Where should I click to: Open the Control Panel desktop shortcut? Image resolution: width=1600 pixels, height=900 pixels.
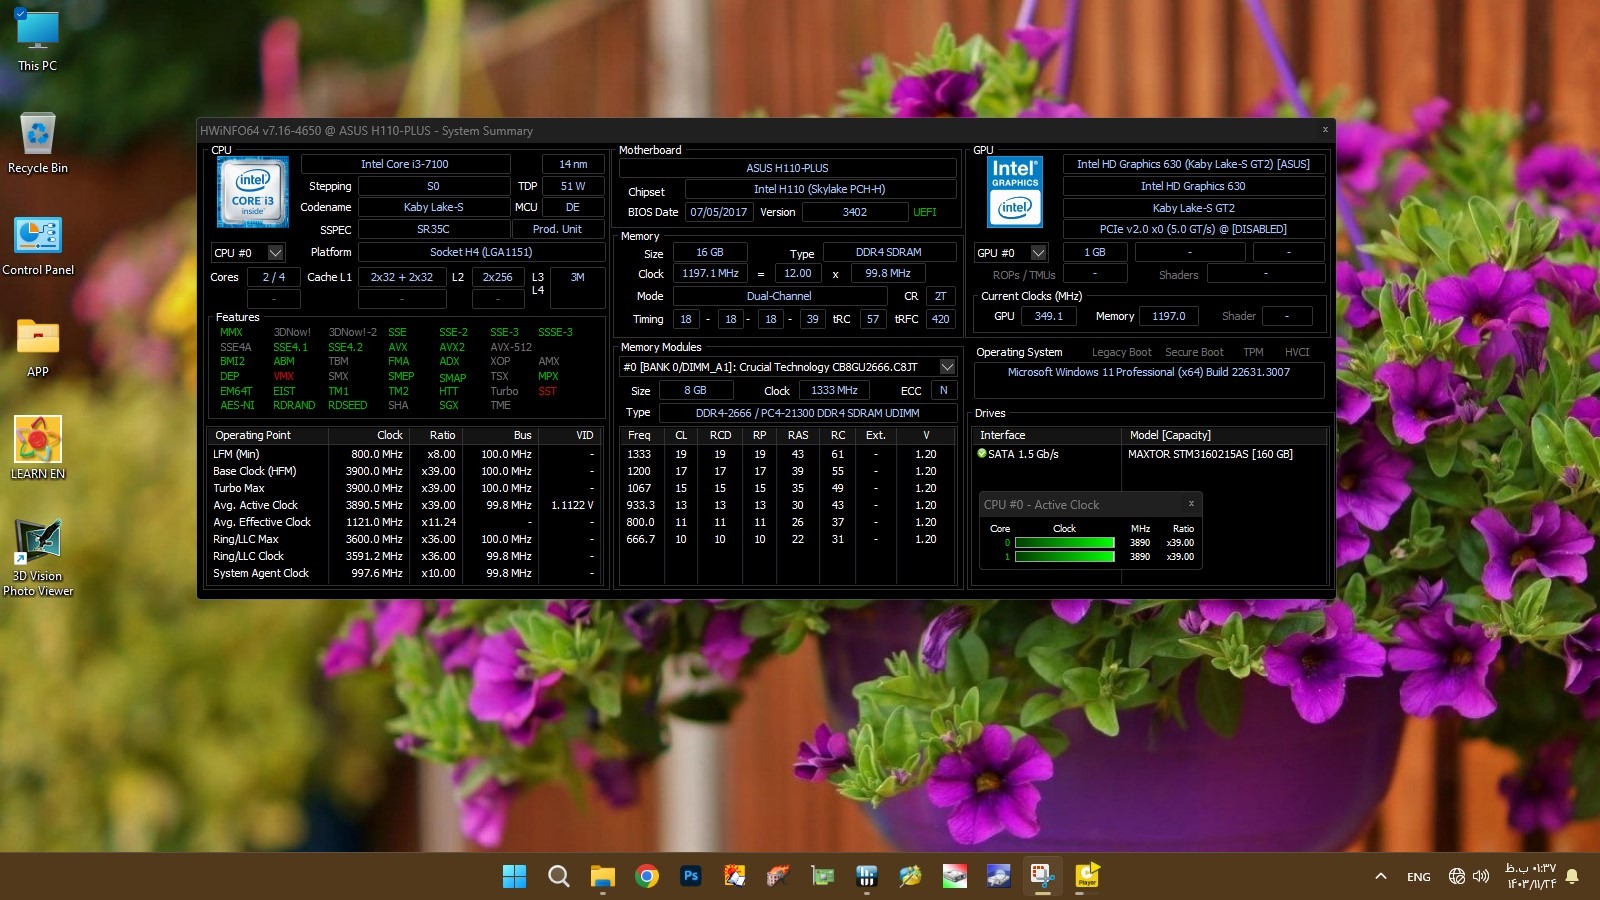click(x=38, y=245)
